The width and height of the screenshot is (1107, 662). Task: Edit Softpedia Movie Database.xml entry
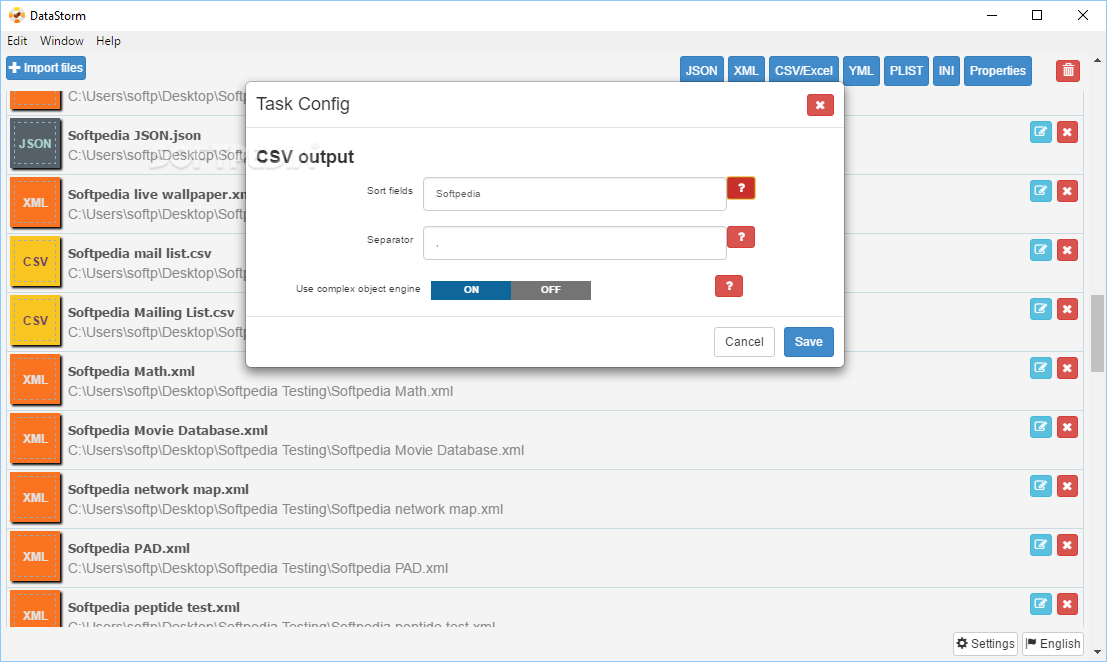coord(1041,427)
